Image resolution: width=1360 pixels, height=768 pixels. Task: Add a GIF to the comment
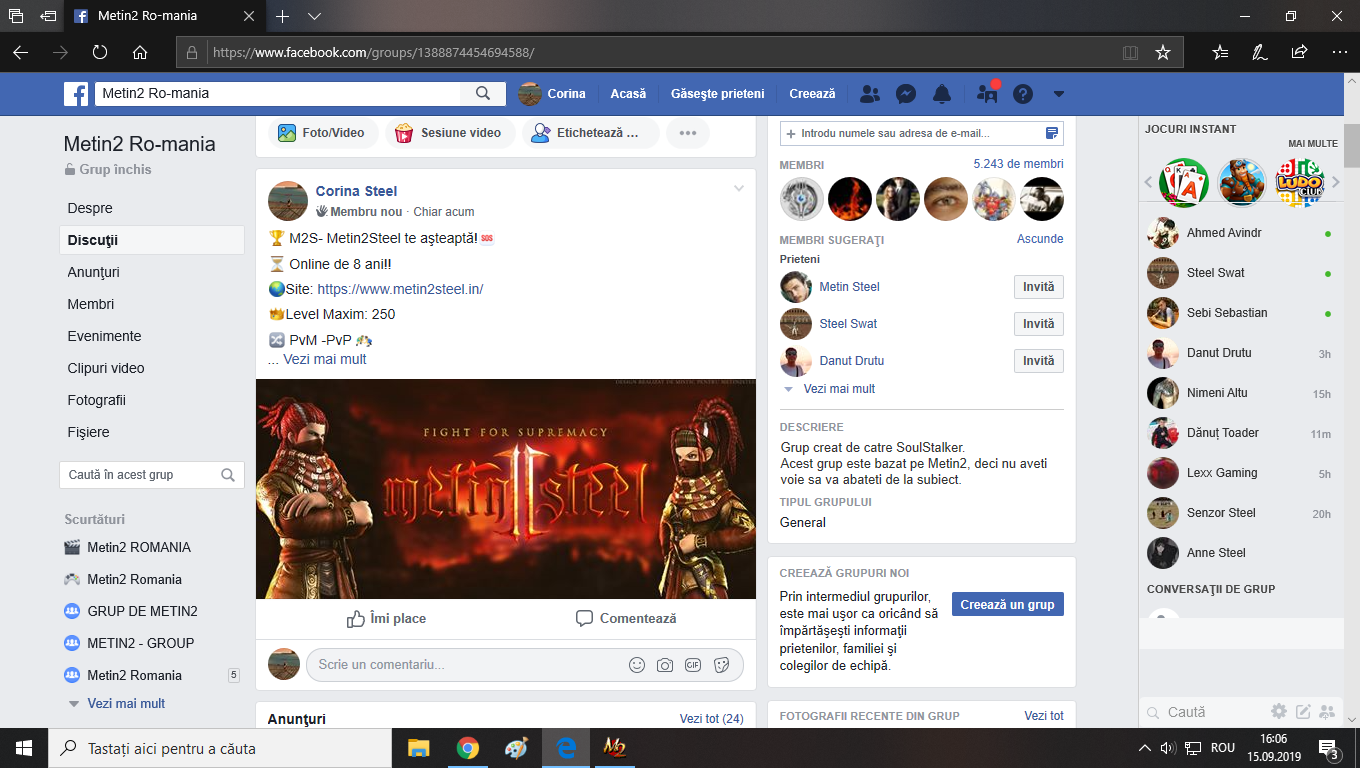click(693, 665)
